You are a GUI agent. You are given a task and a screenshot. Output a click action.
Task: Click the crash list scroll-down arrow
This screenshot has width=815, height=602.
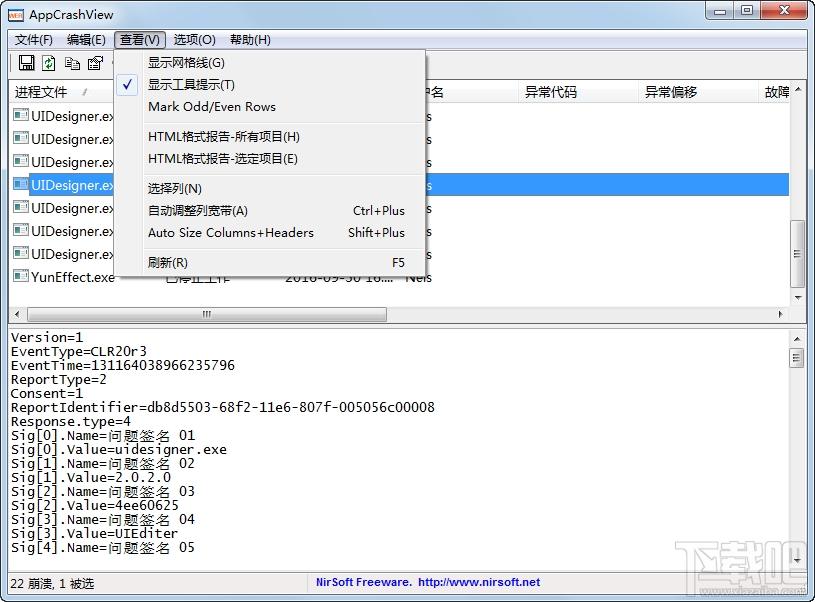click(798, 297)
